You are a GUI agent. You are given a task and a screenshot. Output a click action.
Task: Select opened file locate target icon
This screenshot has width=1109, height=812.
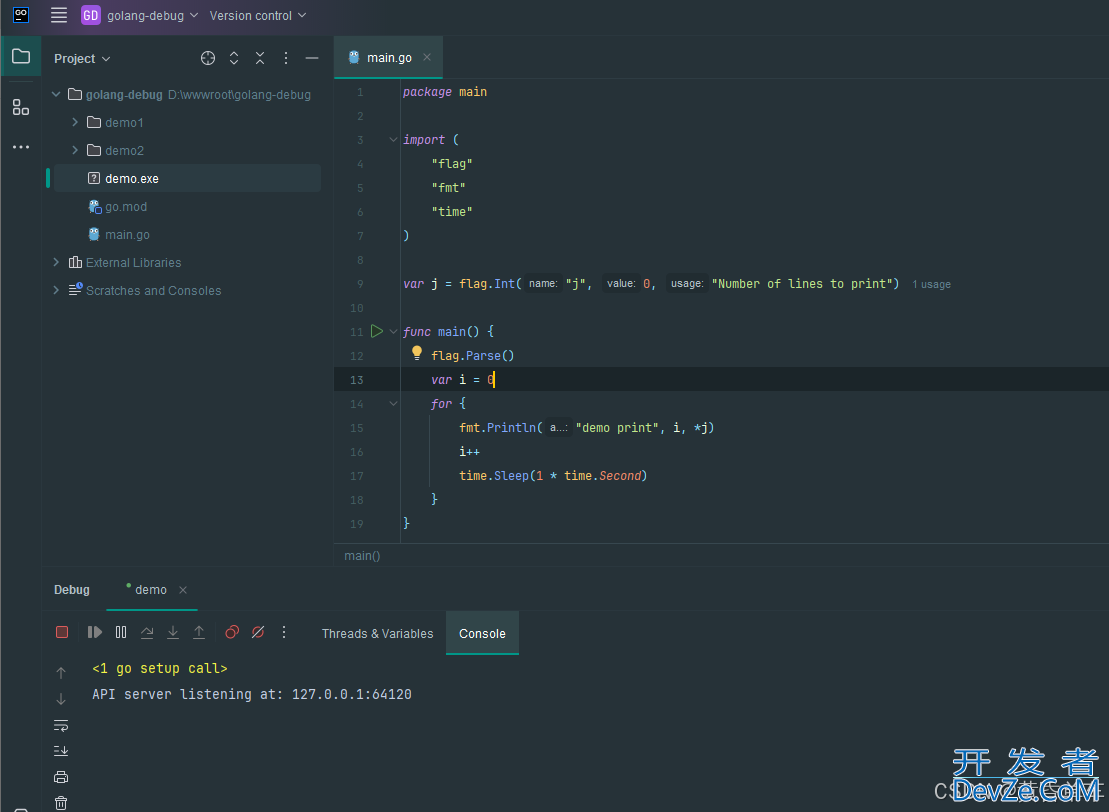coord(207,59)
